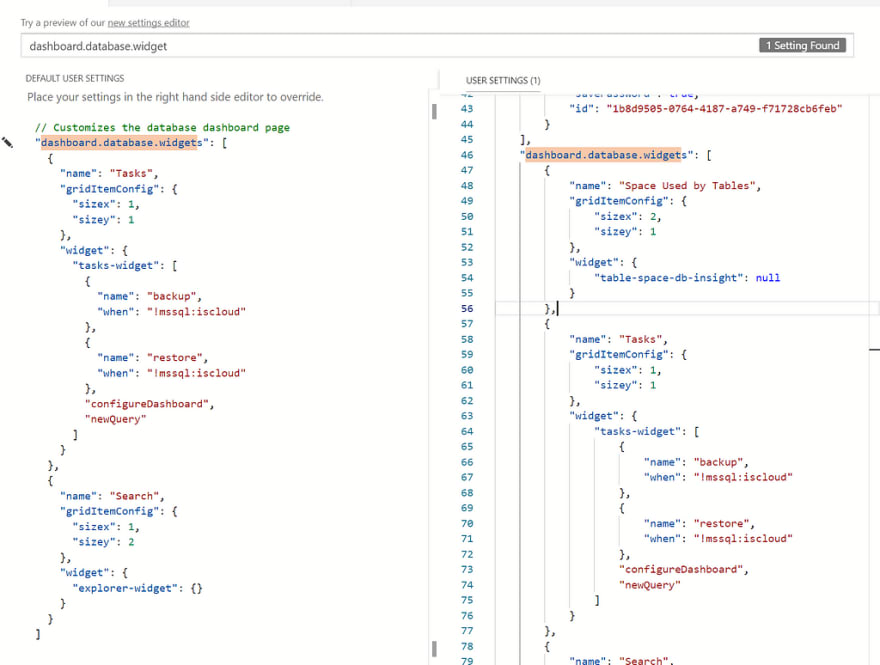Click 'tasks-widget' key in default settings
Image resolution: width=880 pixels, height=665 pixels.
coord(118,265)
